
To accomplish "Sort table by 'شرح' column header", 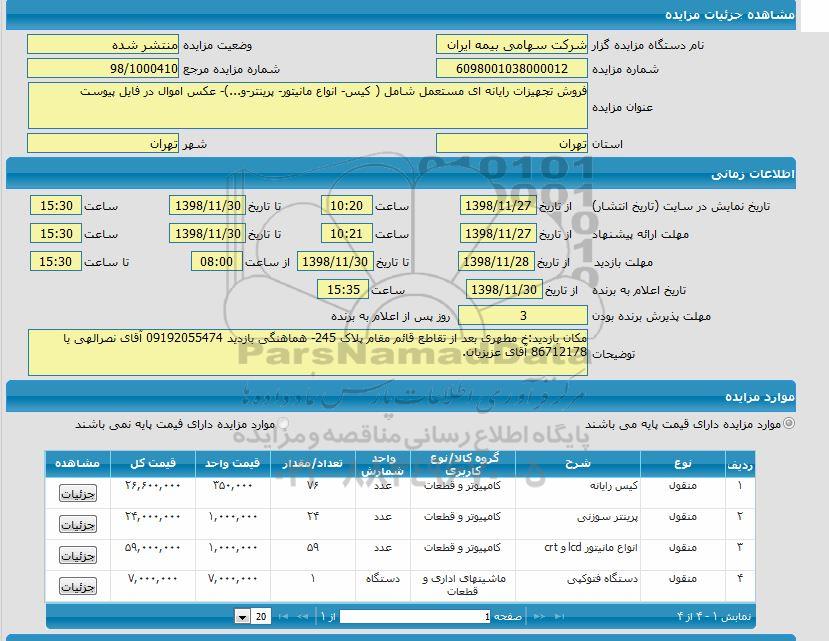I will (x=578, y=464).
